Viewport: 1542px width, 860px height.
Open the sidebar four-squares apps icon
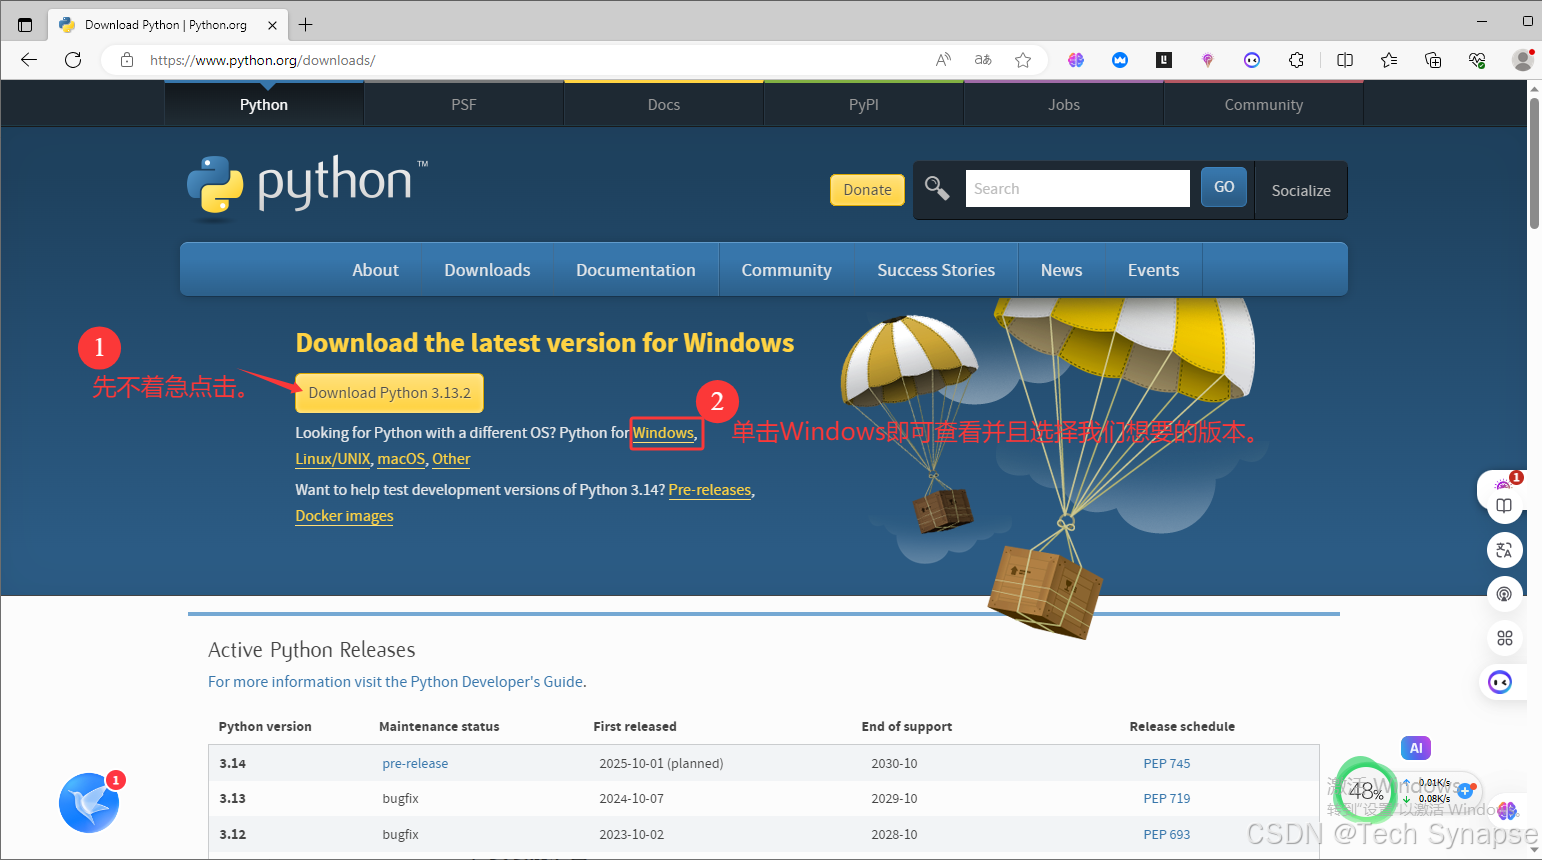pyautogui.click(x=1504, y=638)
